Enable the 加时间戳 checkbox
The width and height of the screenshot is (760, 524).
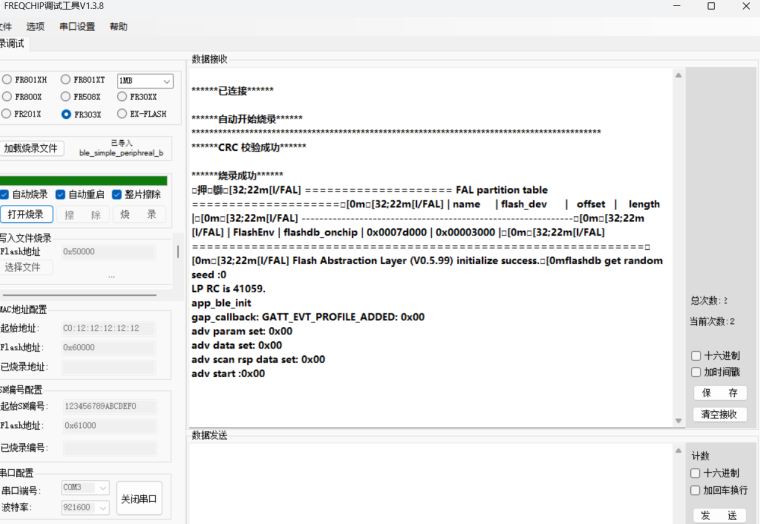696,372
